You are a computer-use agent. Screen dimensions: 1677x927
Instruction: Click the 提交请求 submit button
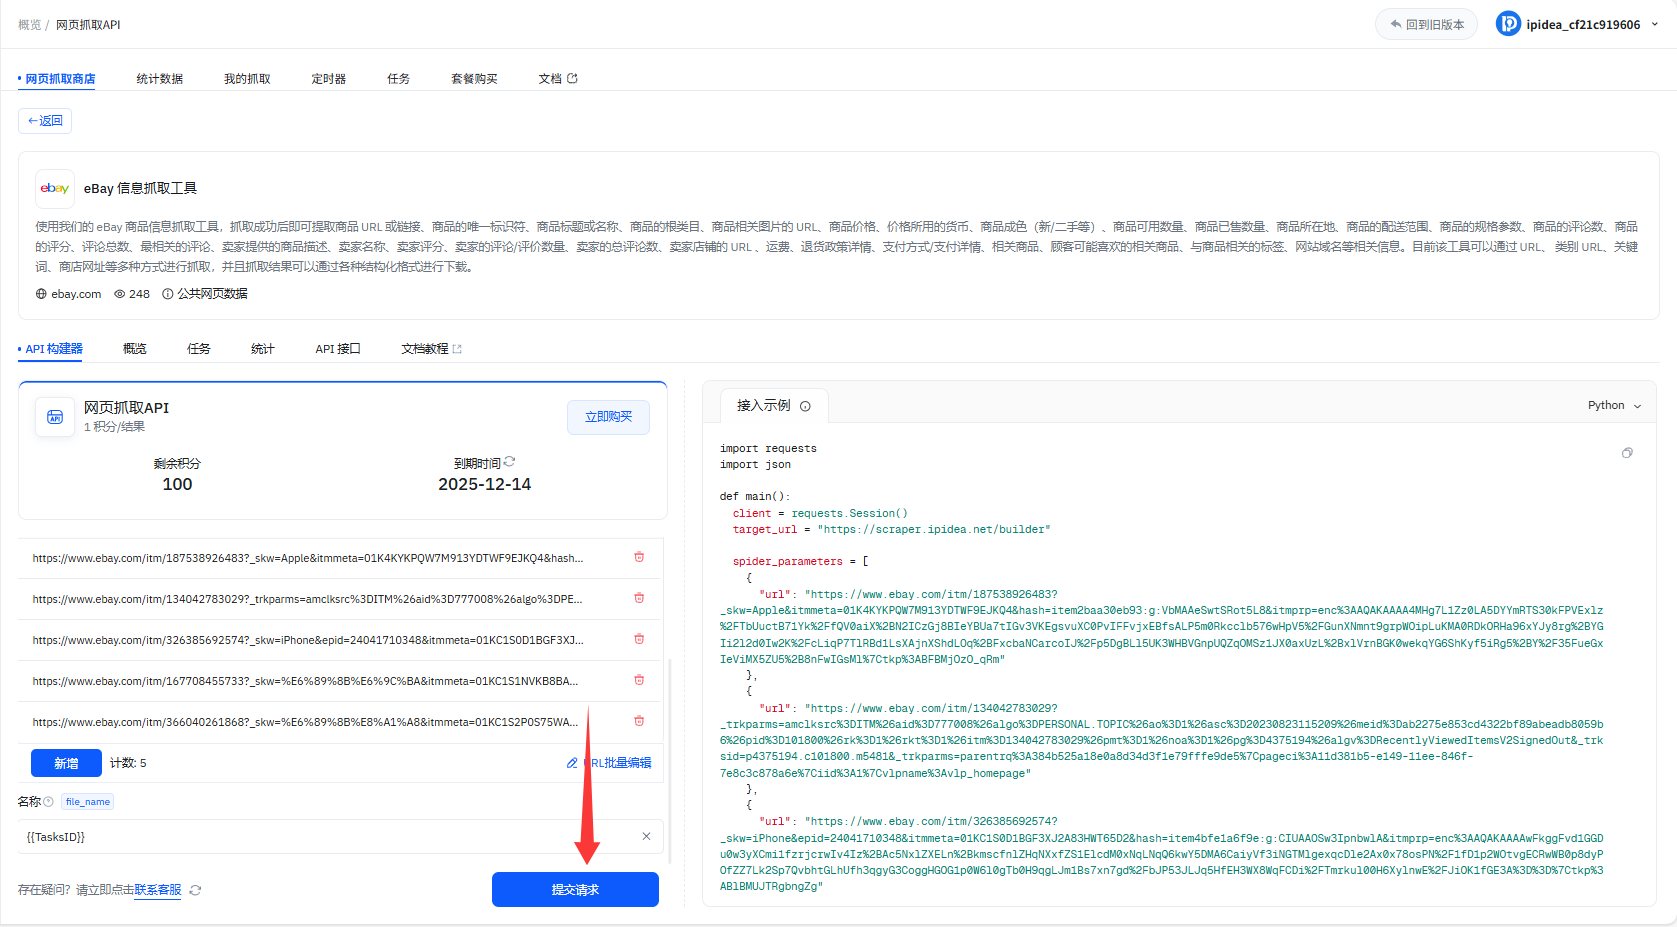pos(575,890)
